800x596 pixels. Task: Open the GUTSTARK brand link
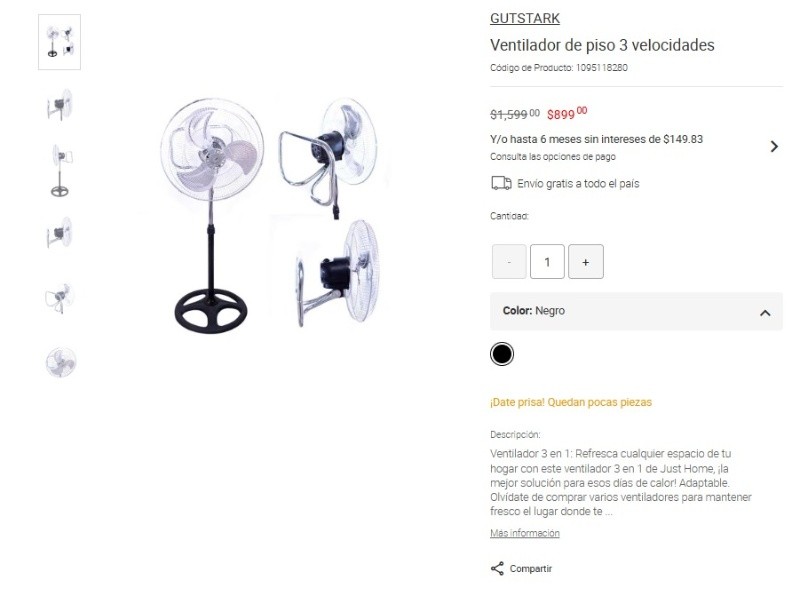[525, 18]
